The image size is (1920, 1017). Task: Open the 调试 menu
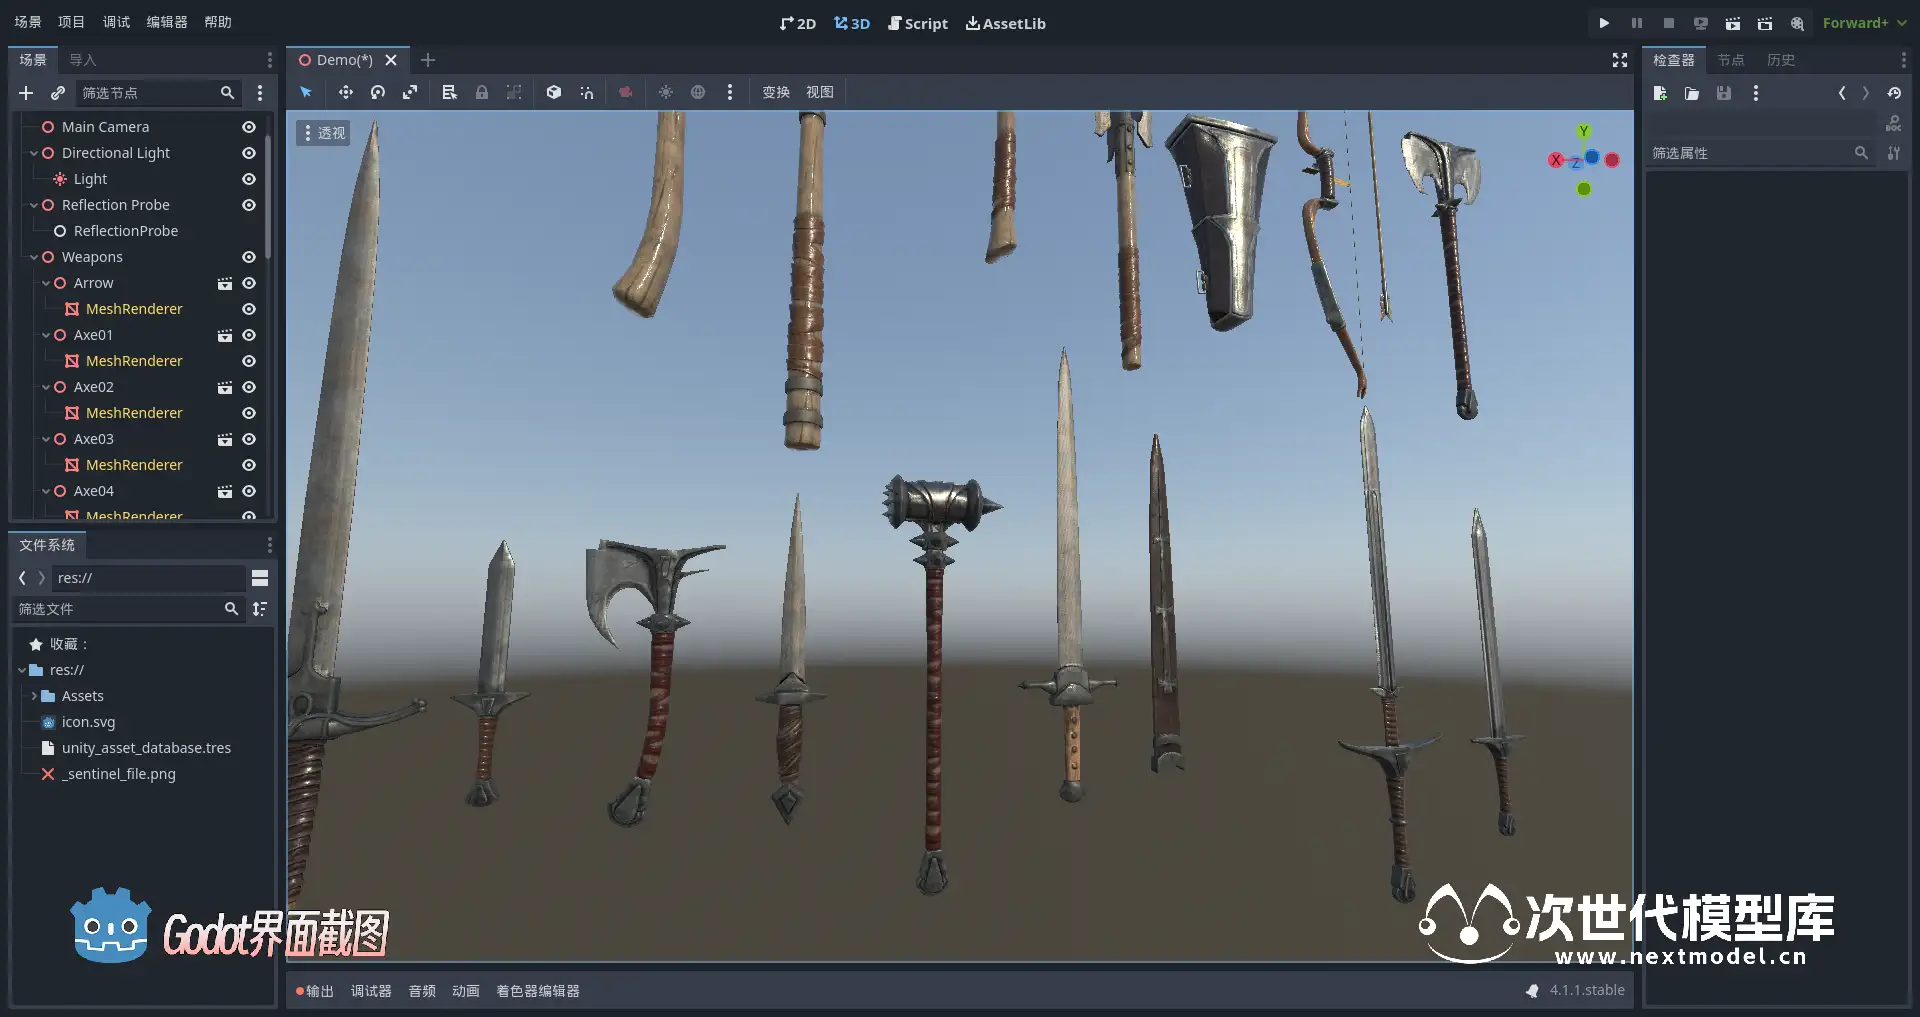tap(116, 22)
